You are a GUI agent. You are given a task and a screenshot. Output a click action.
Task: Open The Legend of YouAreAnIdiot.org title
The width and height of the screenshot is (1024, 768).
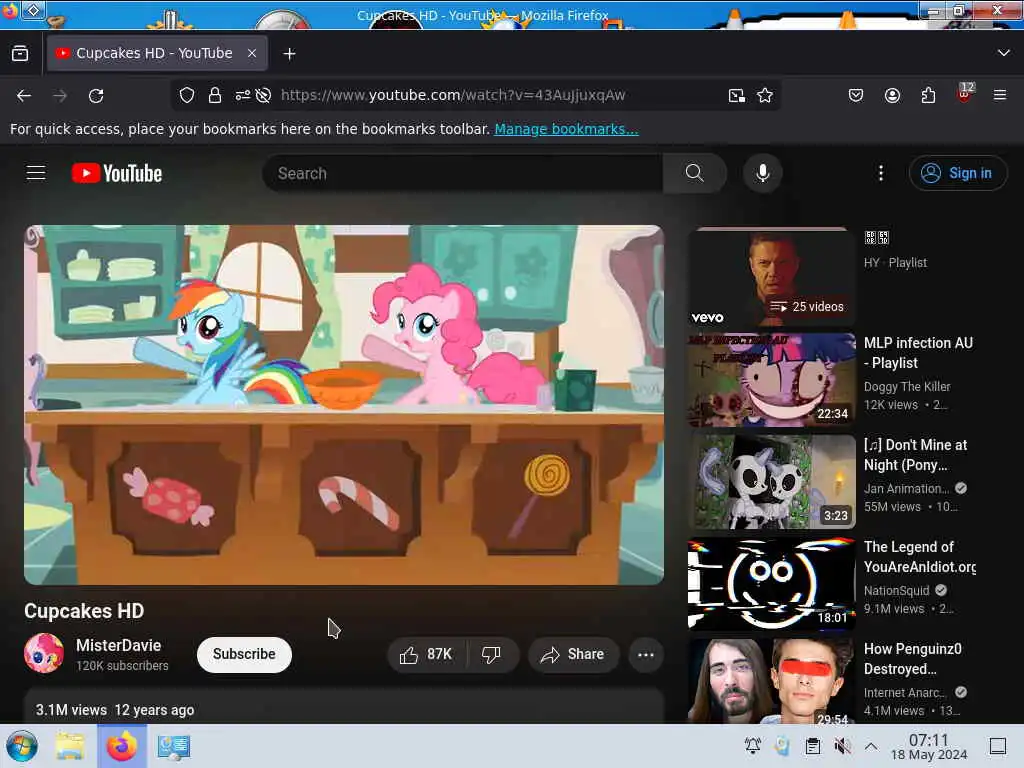tap(920, 556)
